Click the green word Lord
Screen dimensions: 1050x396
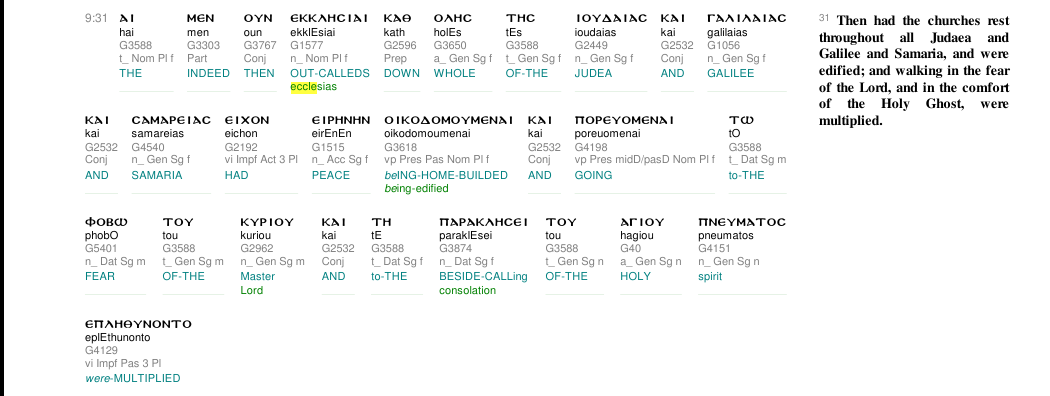251,291
